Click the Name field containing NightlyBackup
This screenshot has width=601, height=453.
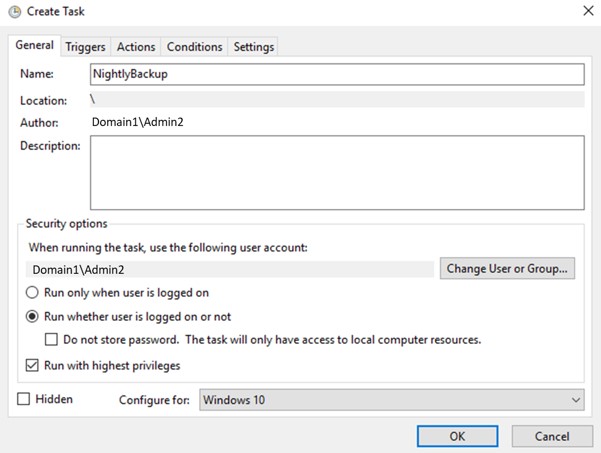click(337, 74)
